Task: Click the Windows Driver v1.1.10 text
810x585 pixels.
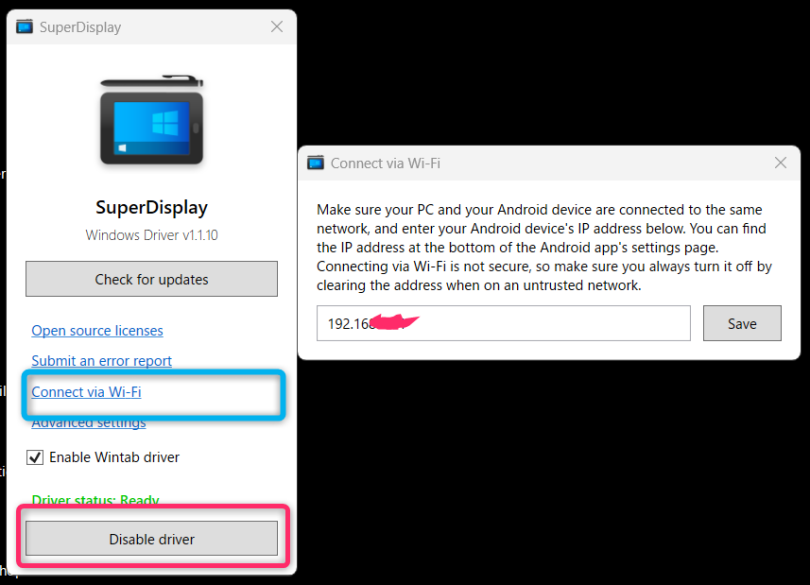Action: coord(151,235)
